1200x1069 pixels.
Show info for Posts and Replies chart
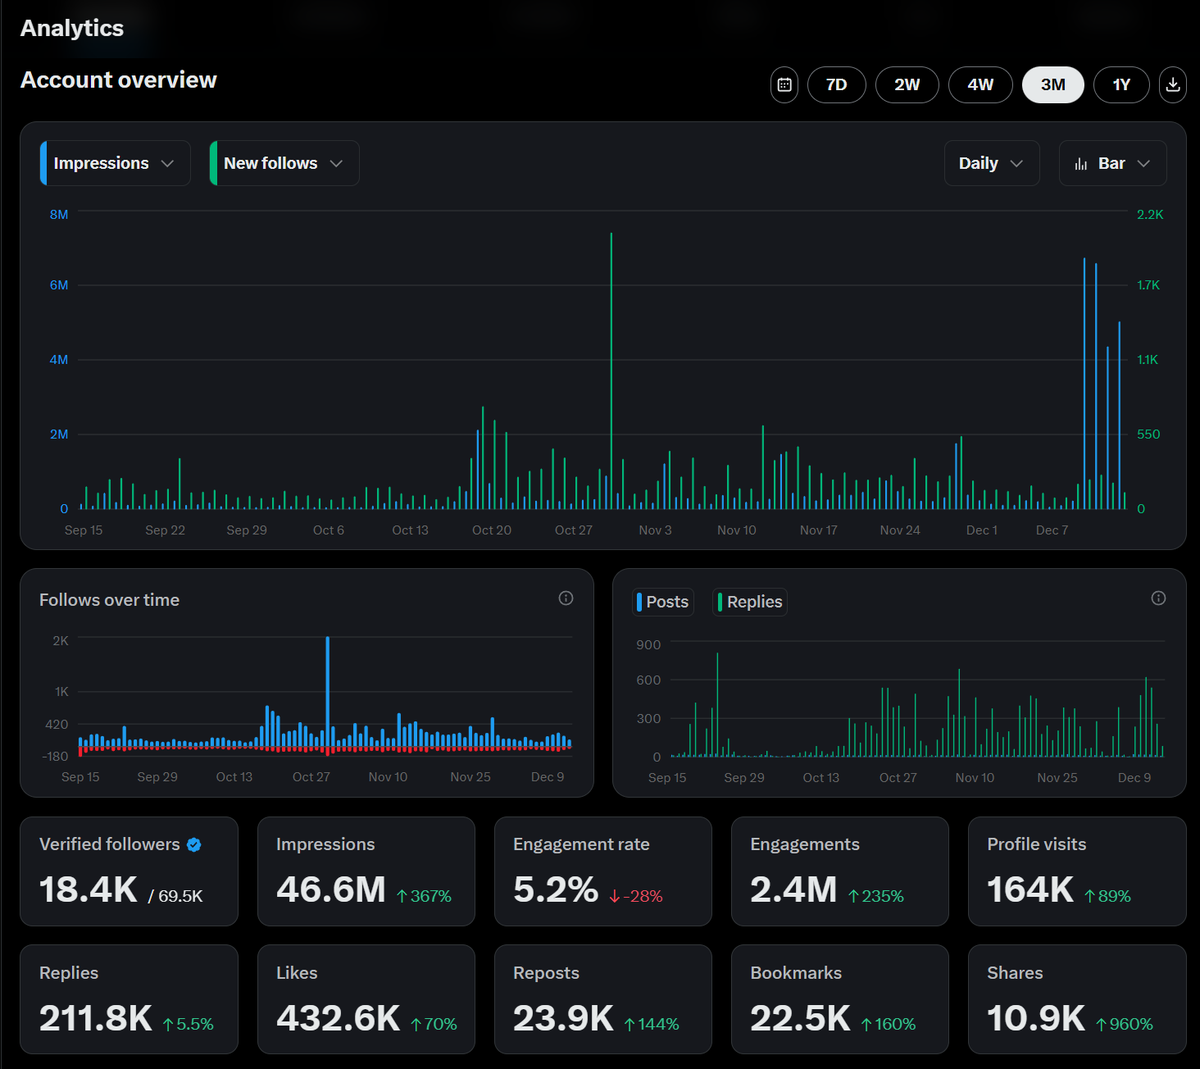pyautogui.click(x=1158, y=598)
